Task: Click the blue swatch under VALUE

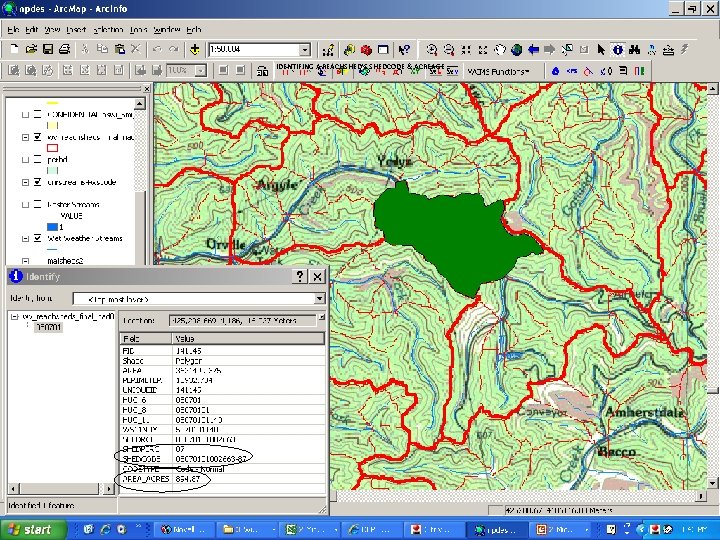Action: click(x=53, y=226)
